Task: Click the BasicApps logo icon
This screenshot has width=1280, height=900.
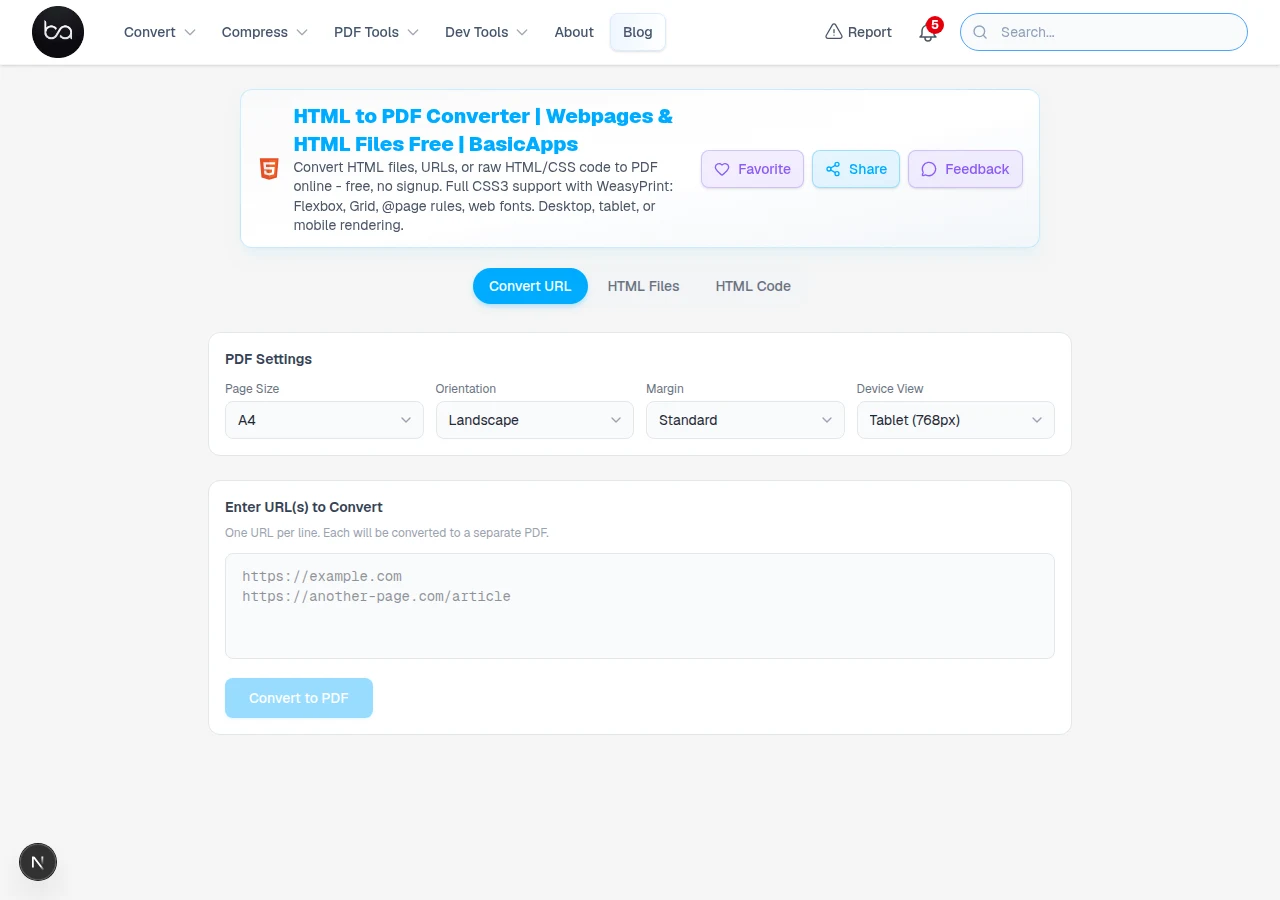Action: tap(58, 32)
